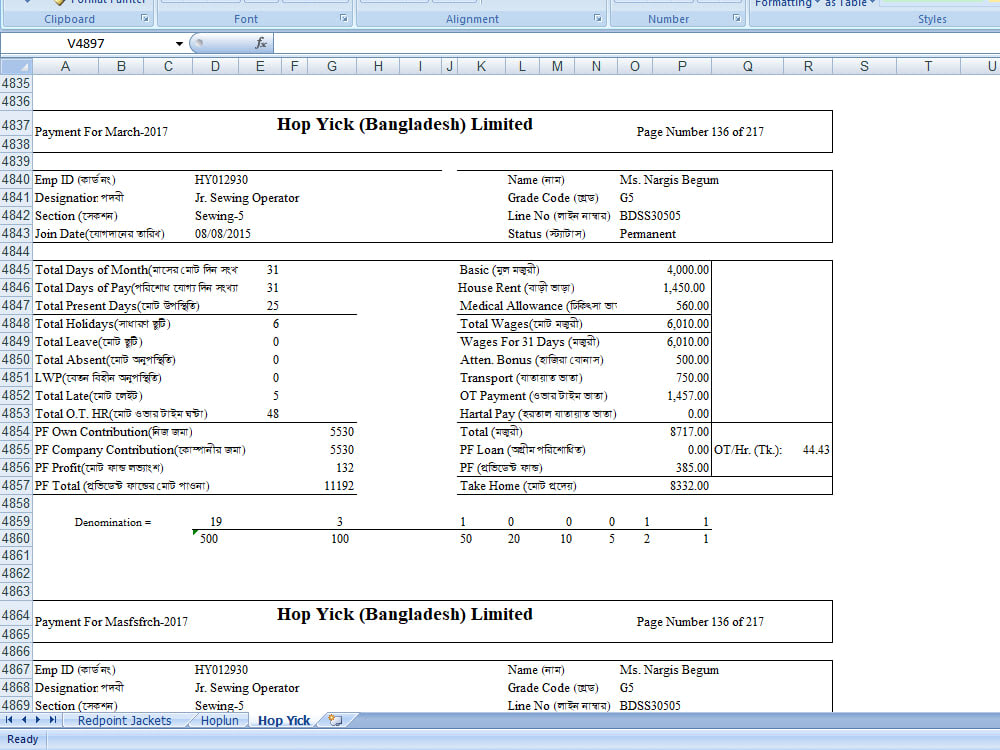Click the PF Total value 11192
1000x750 pixels.
tap(339, 485)
